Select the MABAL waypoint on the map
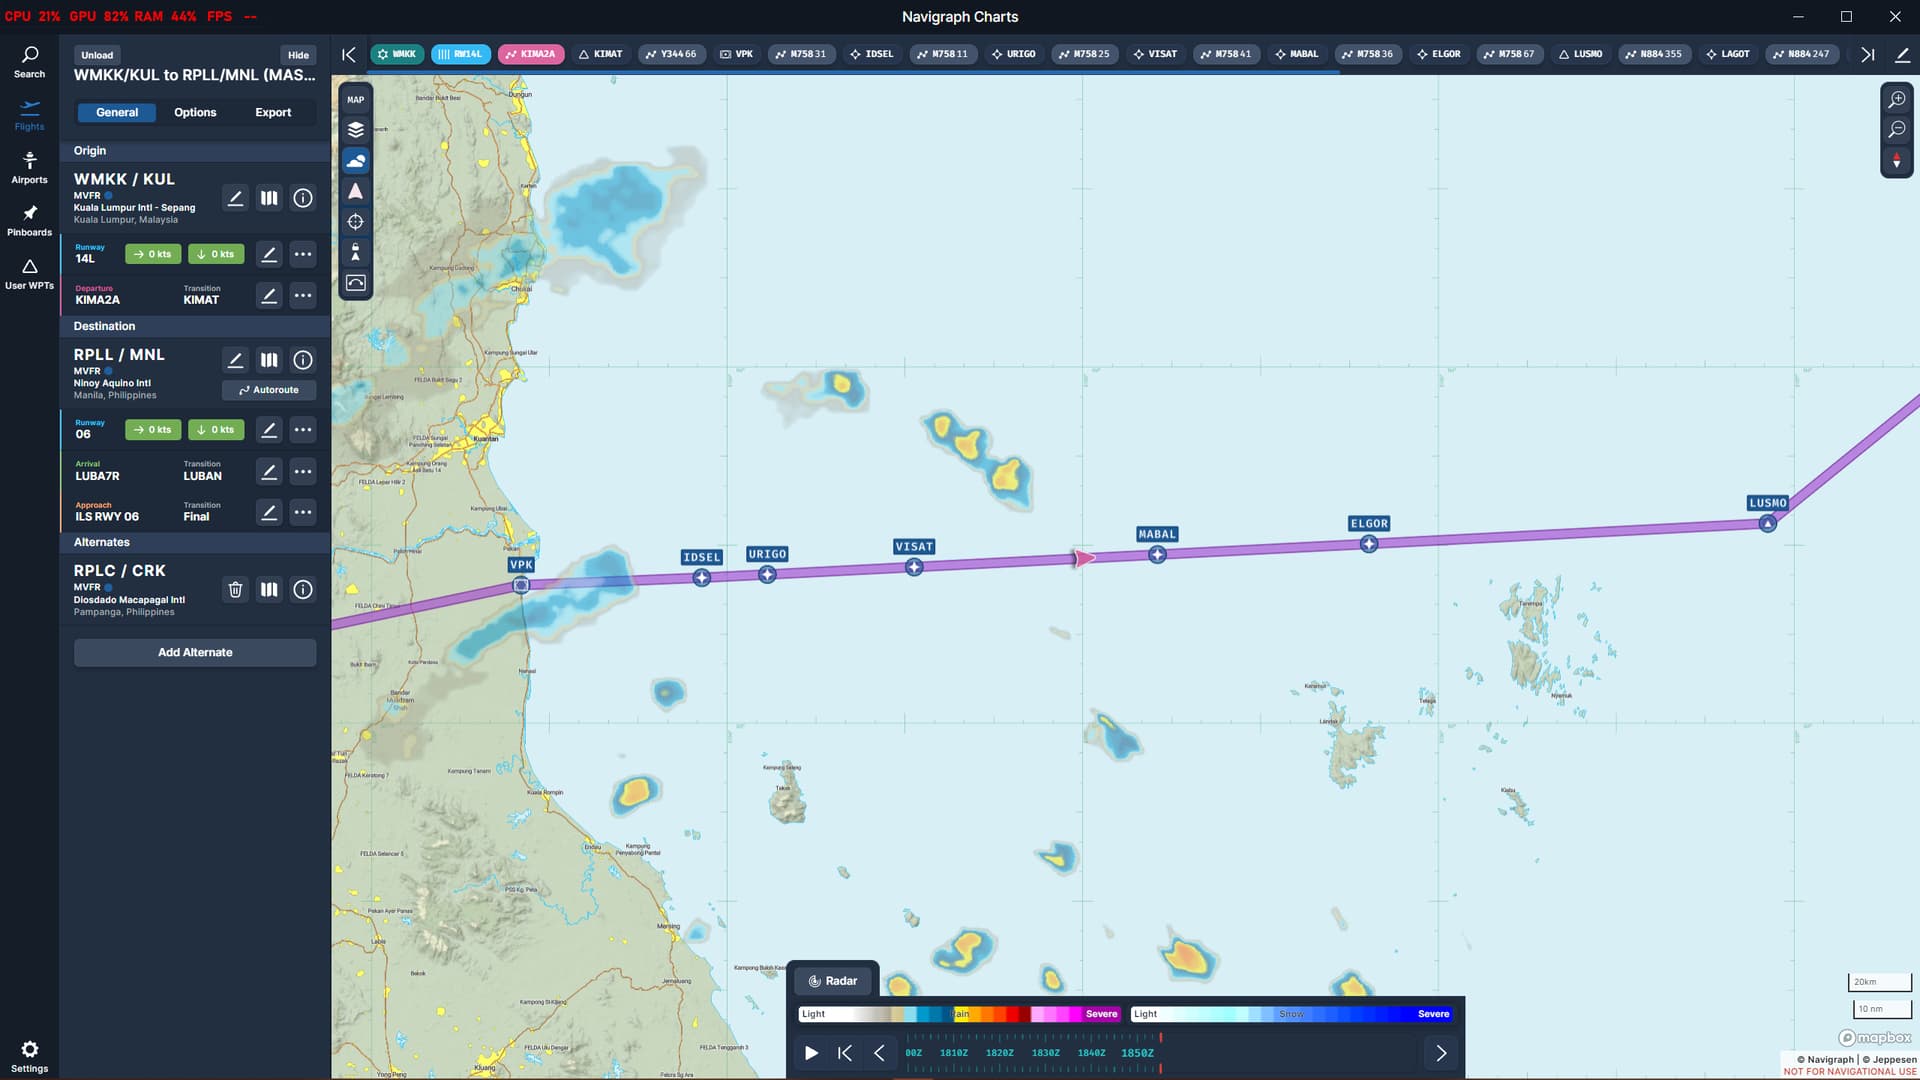This screenshot has height=1080, width=1920. click(1157, 554)
